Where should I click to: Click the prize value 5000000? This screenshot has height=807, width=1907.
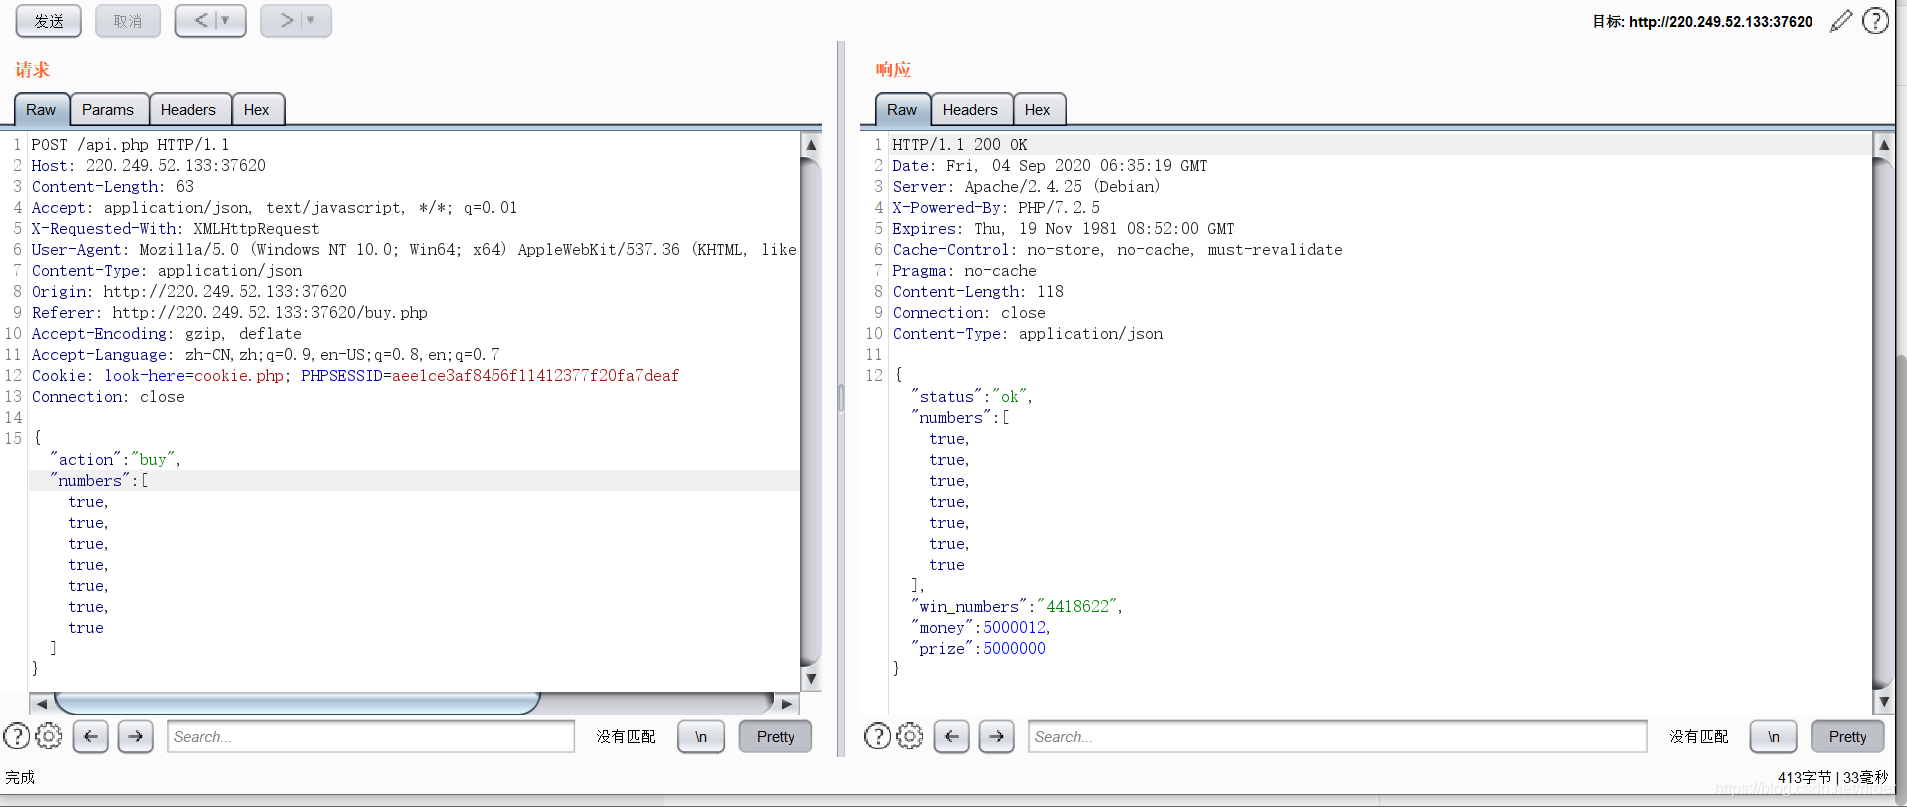tap(1015, 649)
